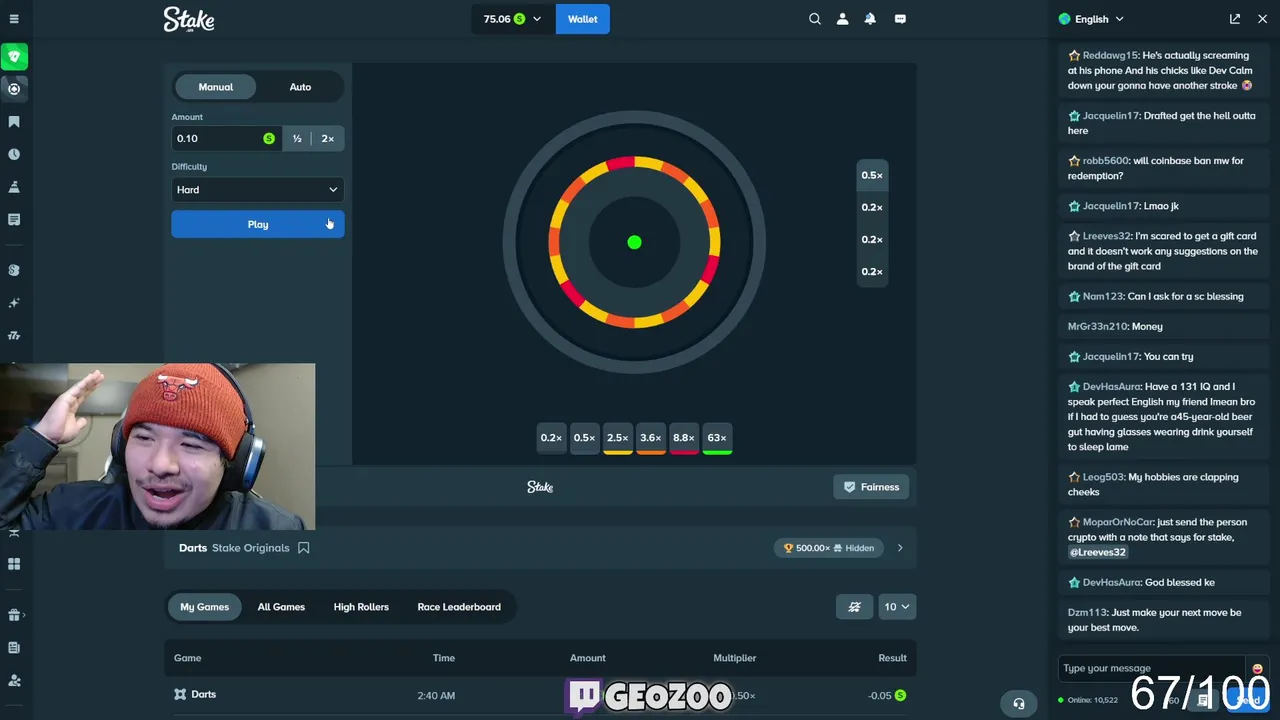Switch to All Games tab

281,607
